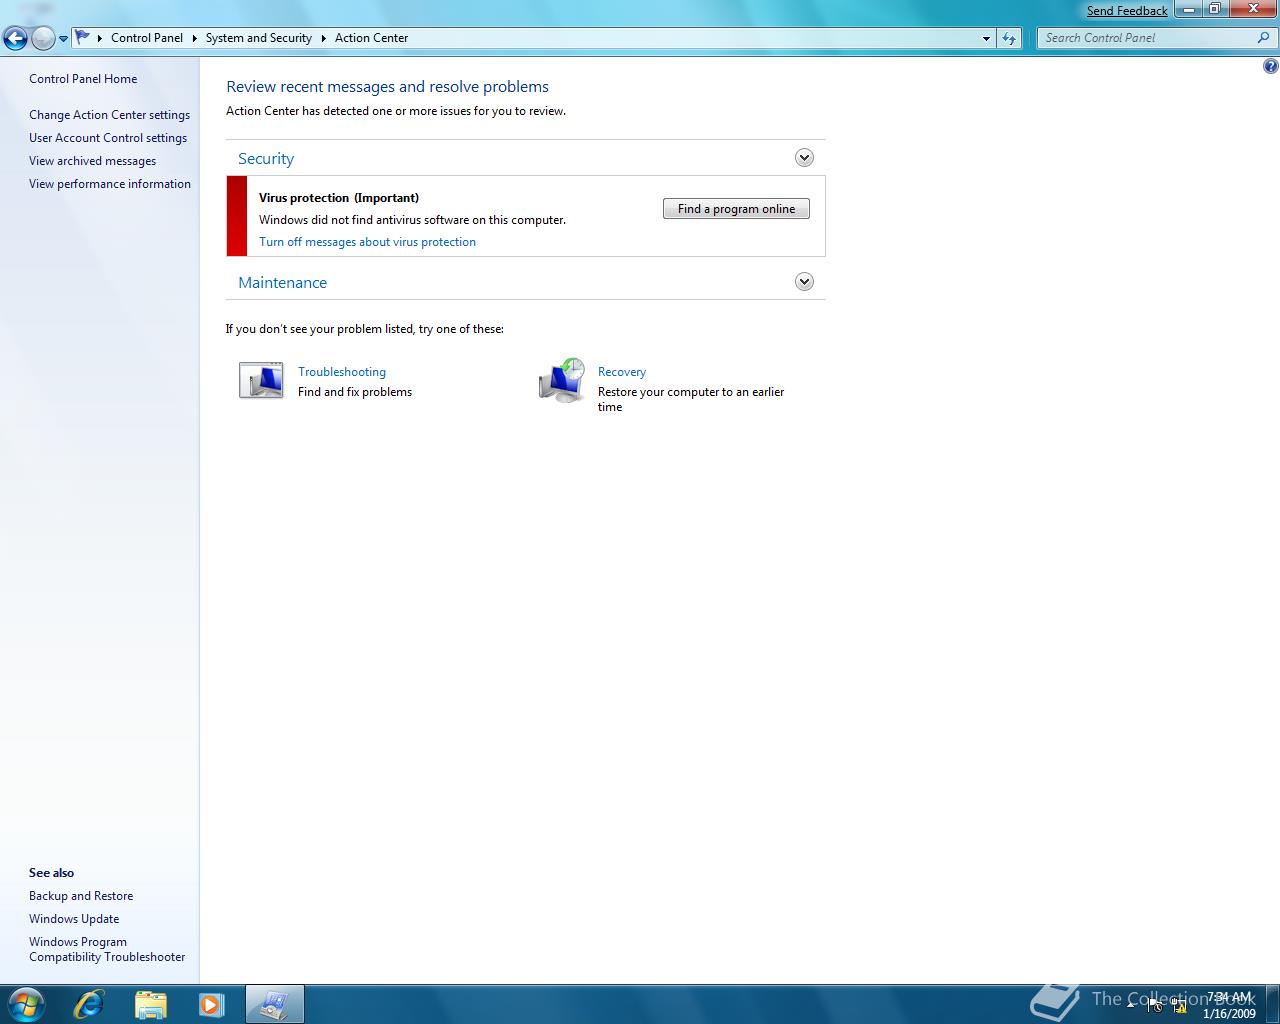This screenshot has height=1024, width=1280.
Task: Open Windows Explorer folder on taskbar
Action: pyautogui.click(x=150, y=1004)
